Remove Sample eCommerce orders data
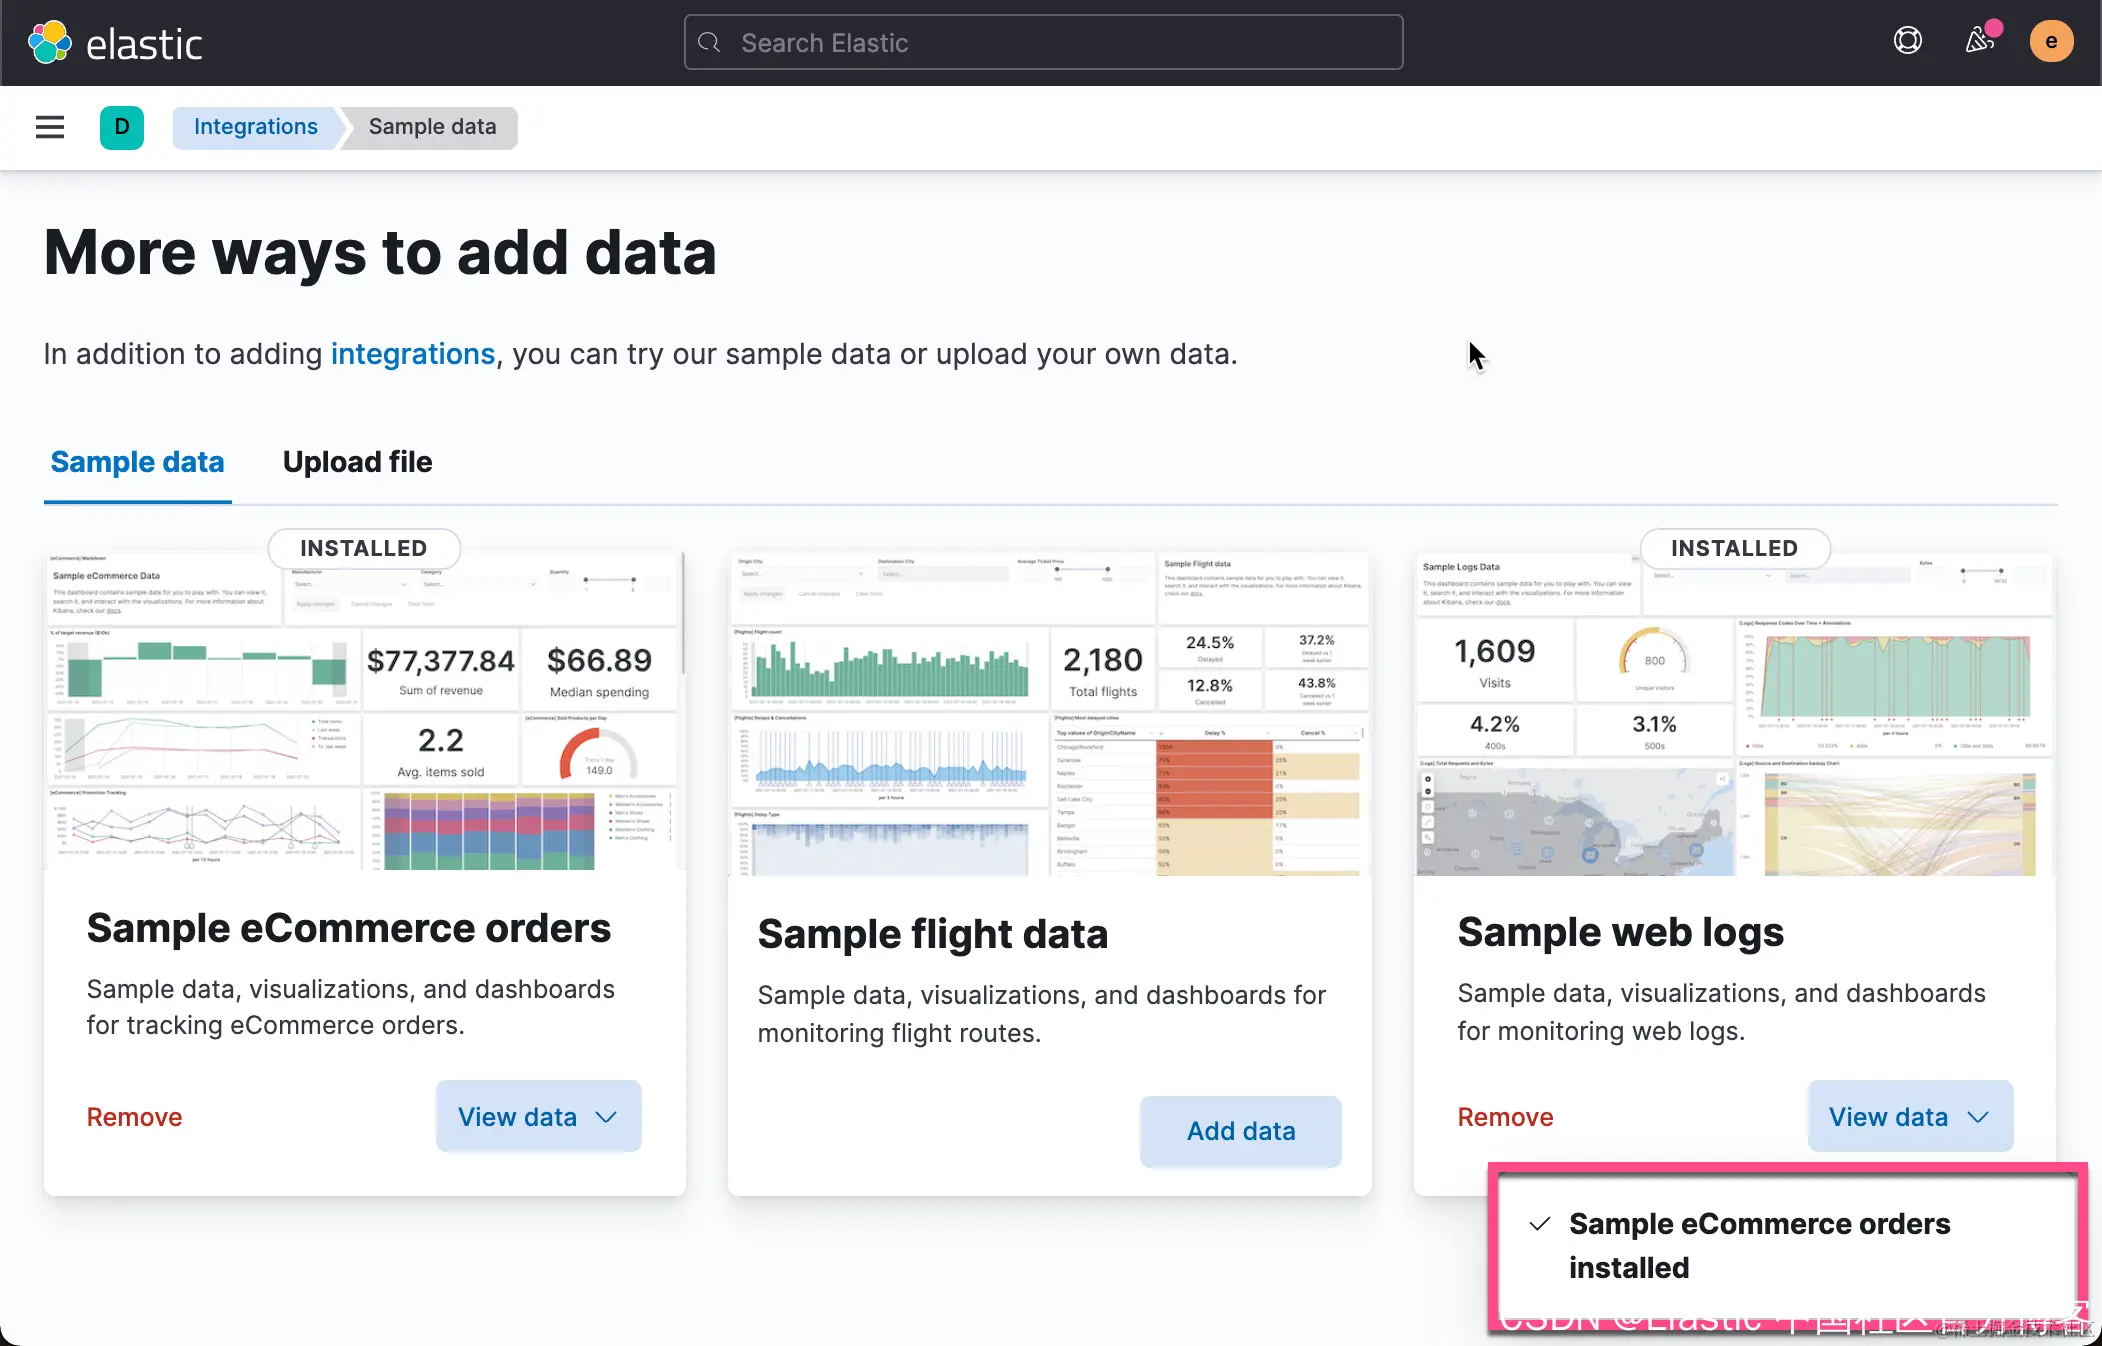This screenshot has height=1346, width=2102. (x=134, y=1117)
